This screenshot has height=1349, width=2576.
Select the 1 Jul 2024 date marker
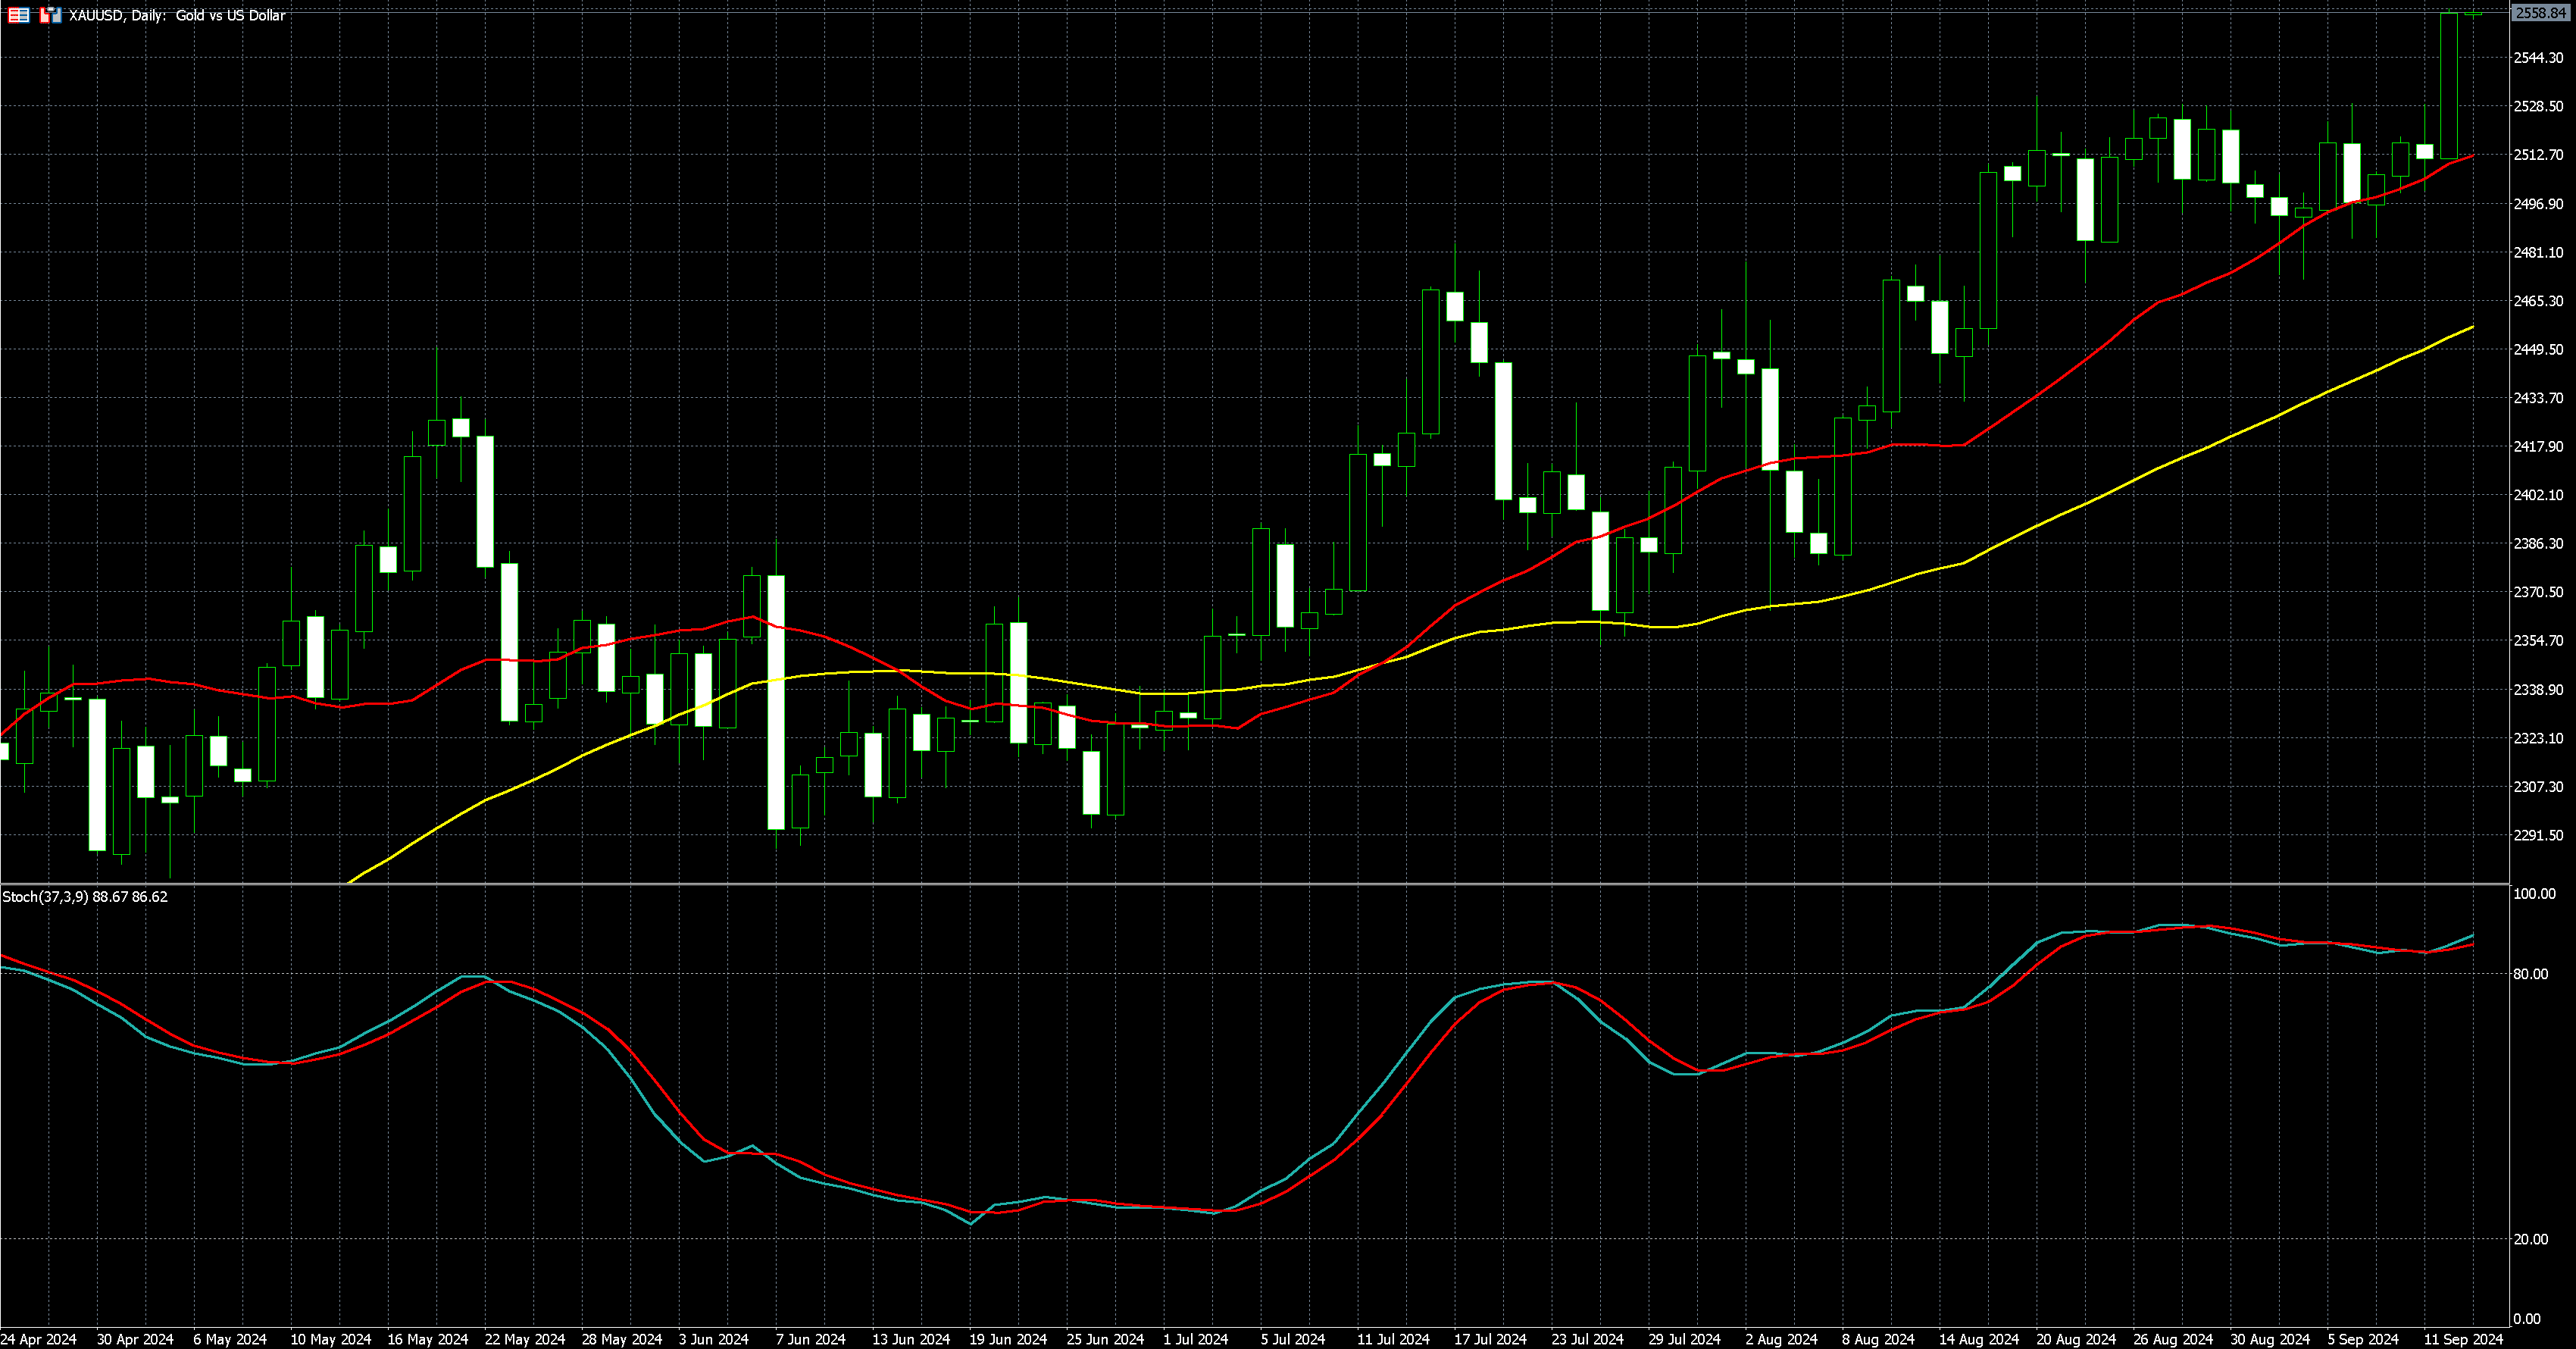pyautogui.click(x=1195, y=1339)
